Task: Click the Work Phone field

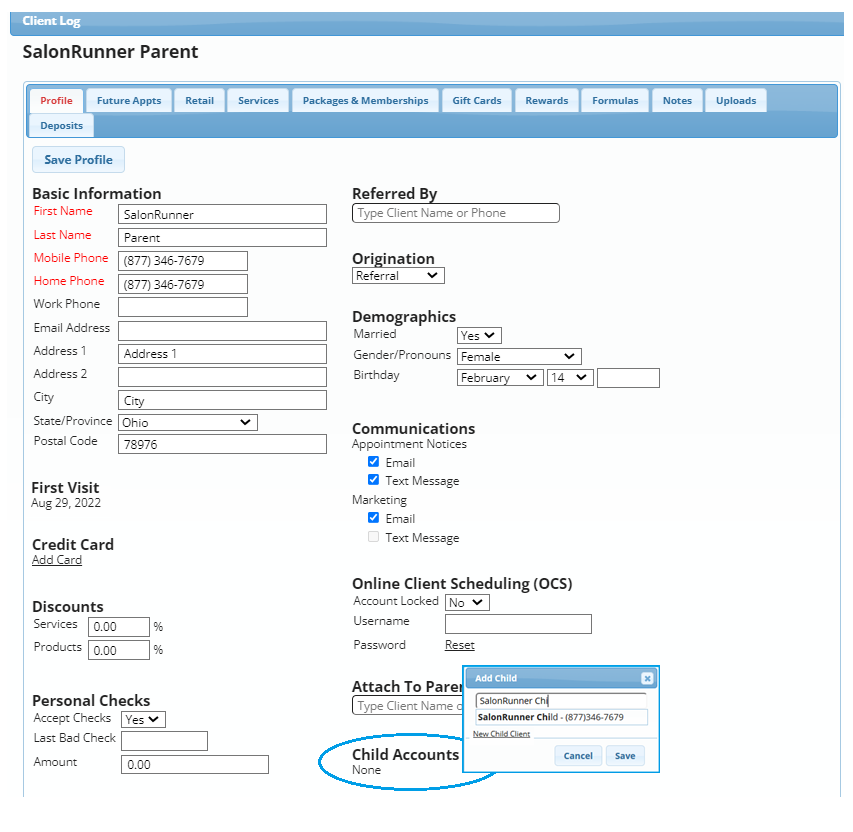Action: [x=183, y=307]
